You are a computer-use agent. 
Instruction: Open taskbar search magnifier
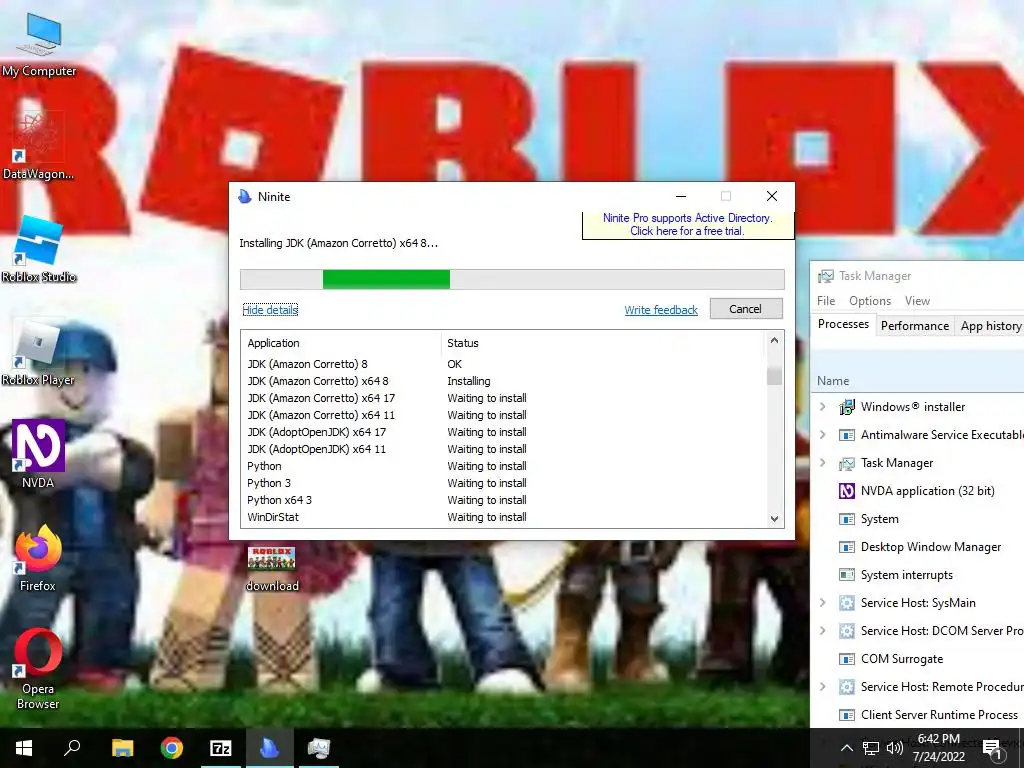pos(72,748)
